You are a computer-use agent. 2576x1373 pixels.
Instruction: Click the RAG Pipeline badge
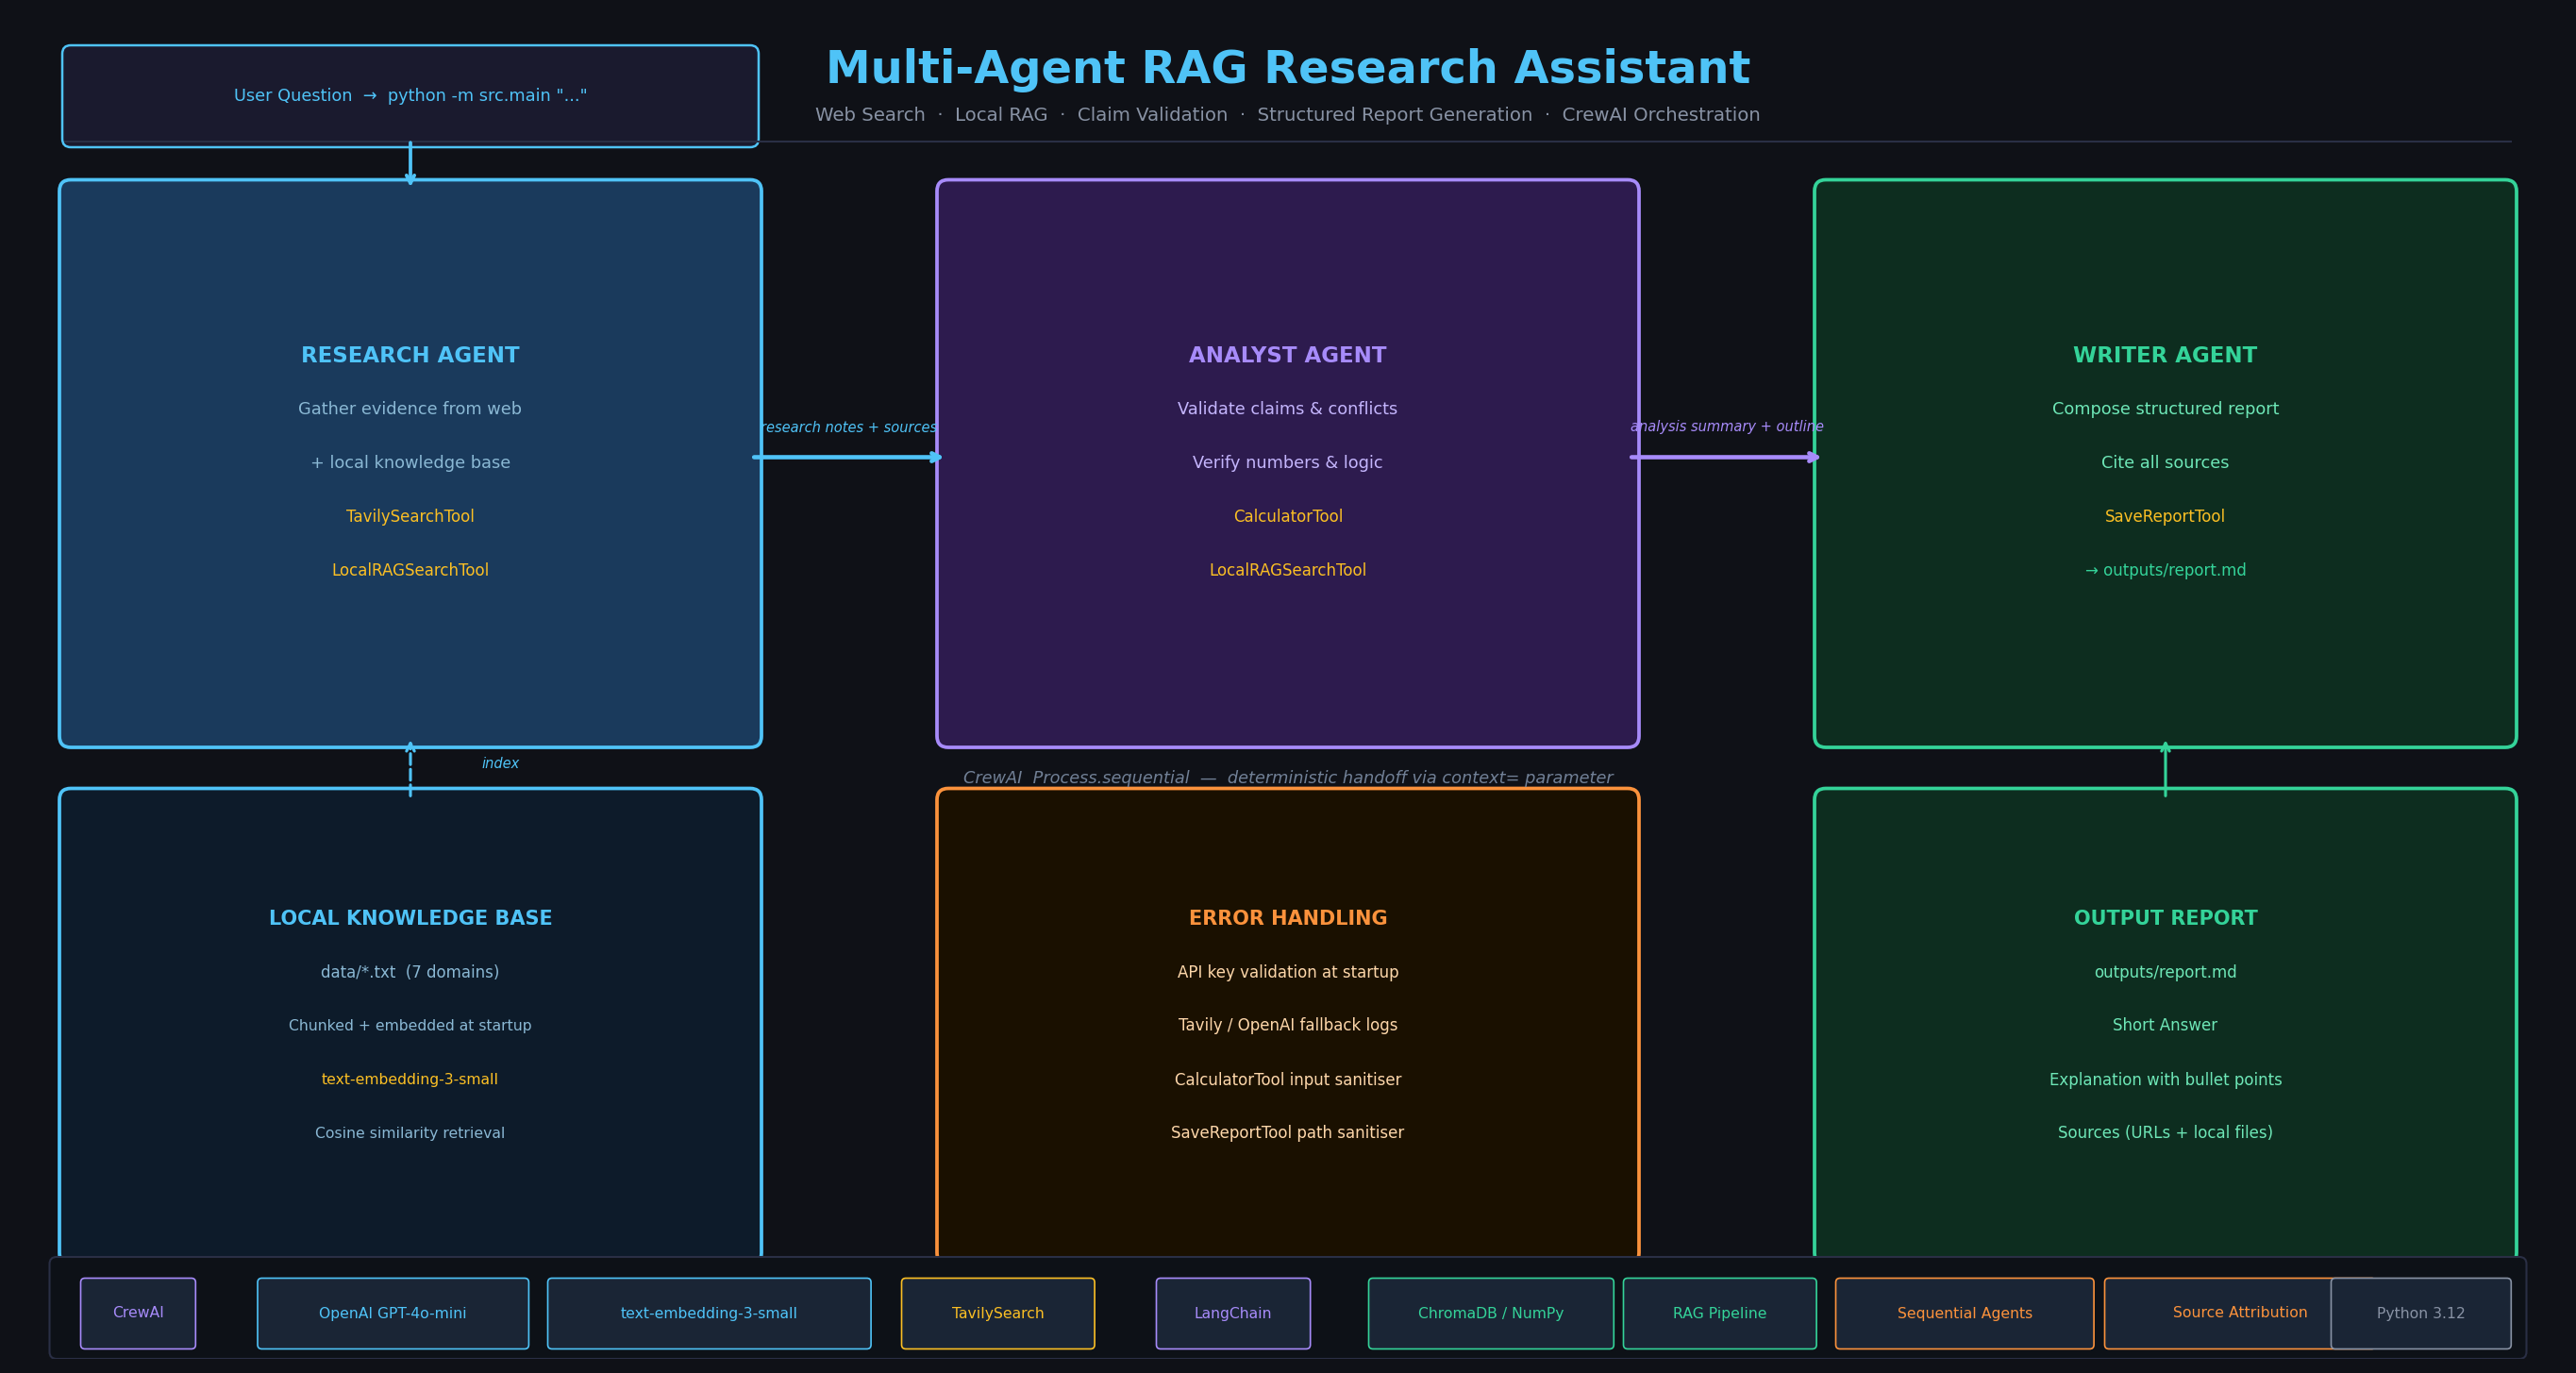point(1719,1313)
